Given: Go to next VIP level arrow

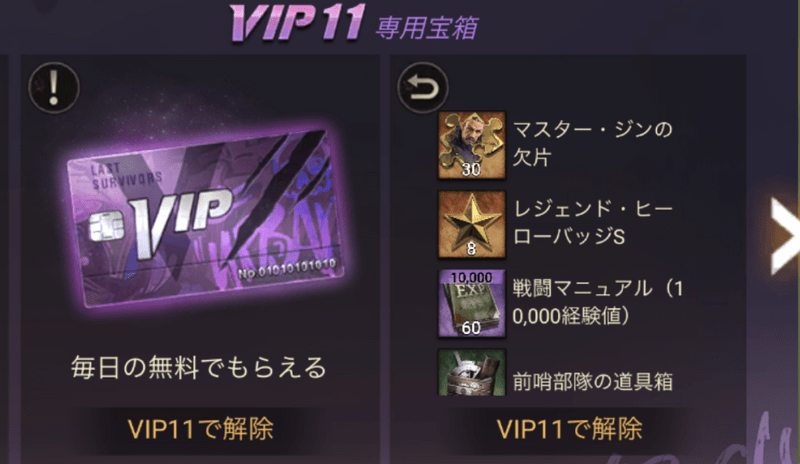Looking at the screenshot, I should (785, 236).
